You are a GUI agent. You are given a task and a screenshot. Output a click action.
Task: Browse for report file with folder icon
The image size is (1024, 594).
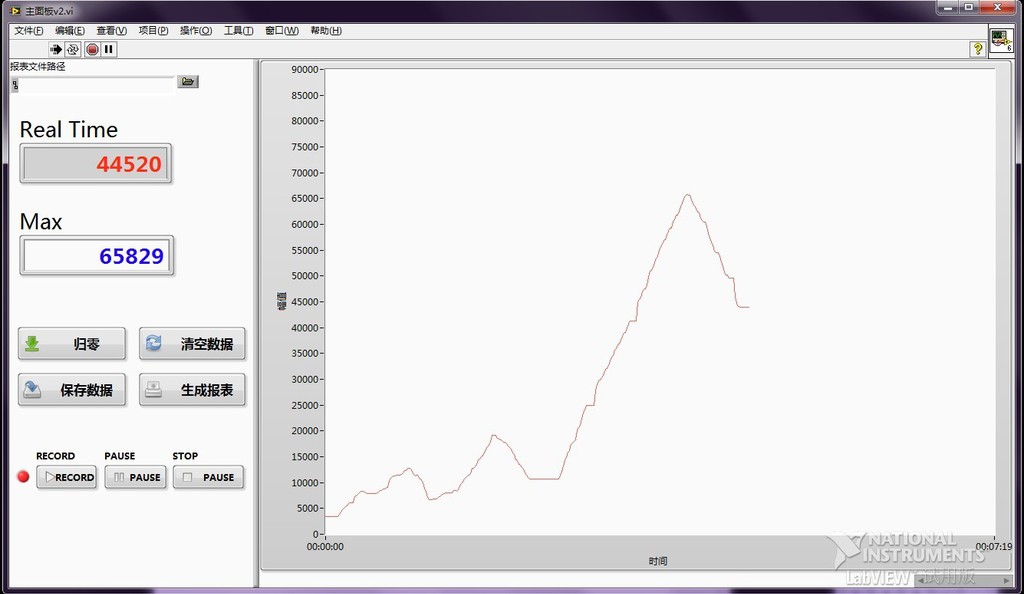click(x=188, y=82)
